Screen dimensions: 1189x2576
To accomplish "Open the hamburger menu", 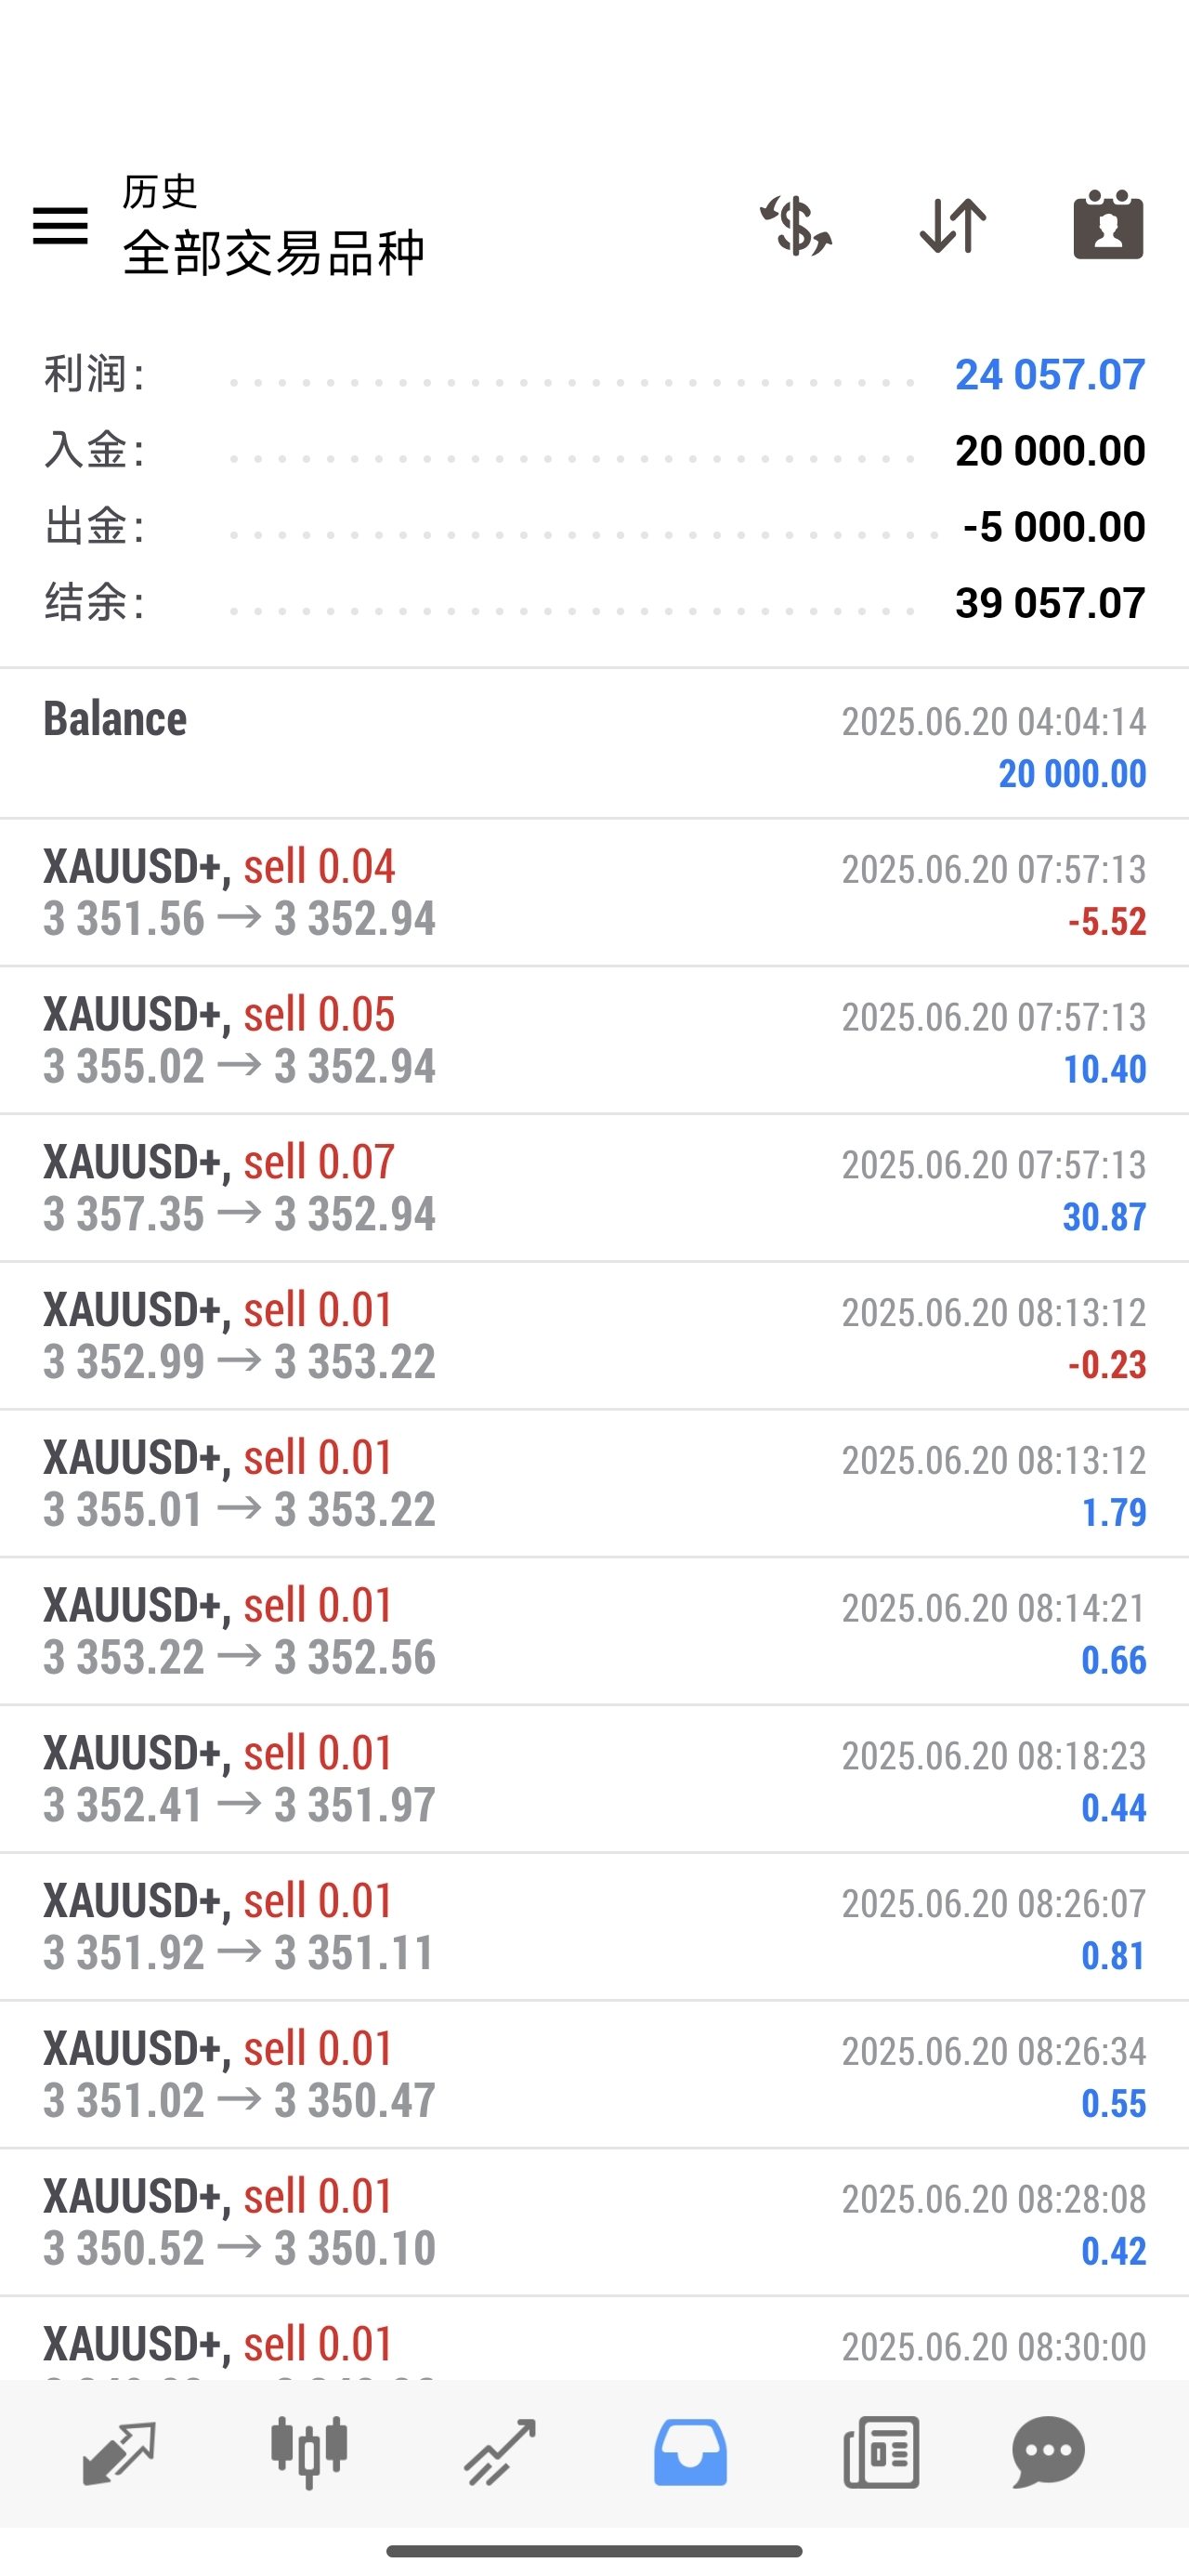I will coord(60,225).
